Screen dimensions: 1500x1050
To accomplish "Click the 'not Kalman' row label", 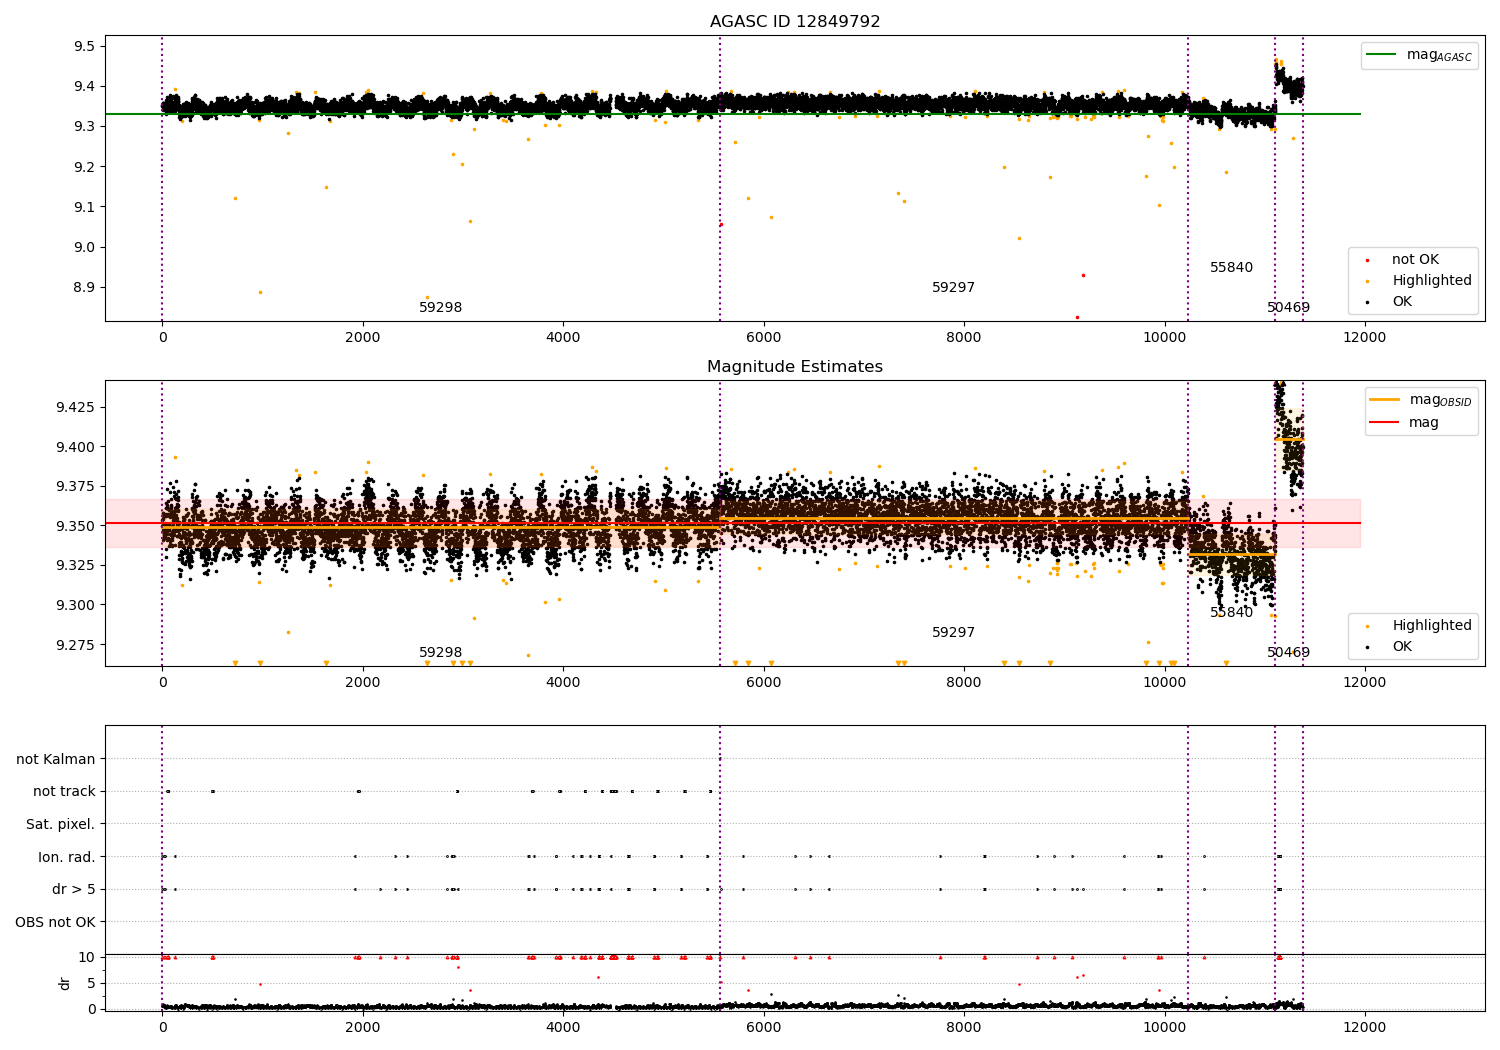I will [56, 759].
